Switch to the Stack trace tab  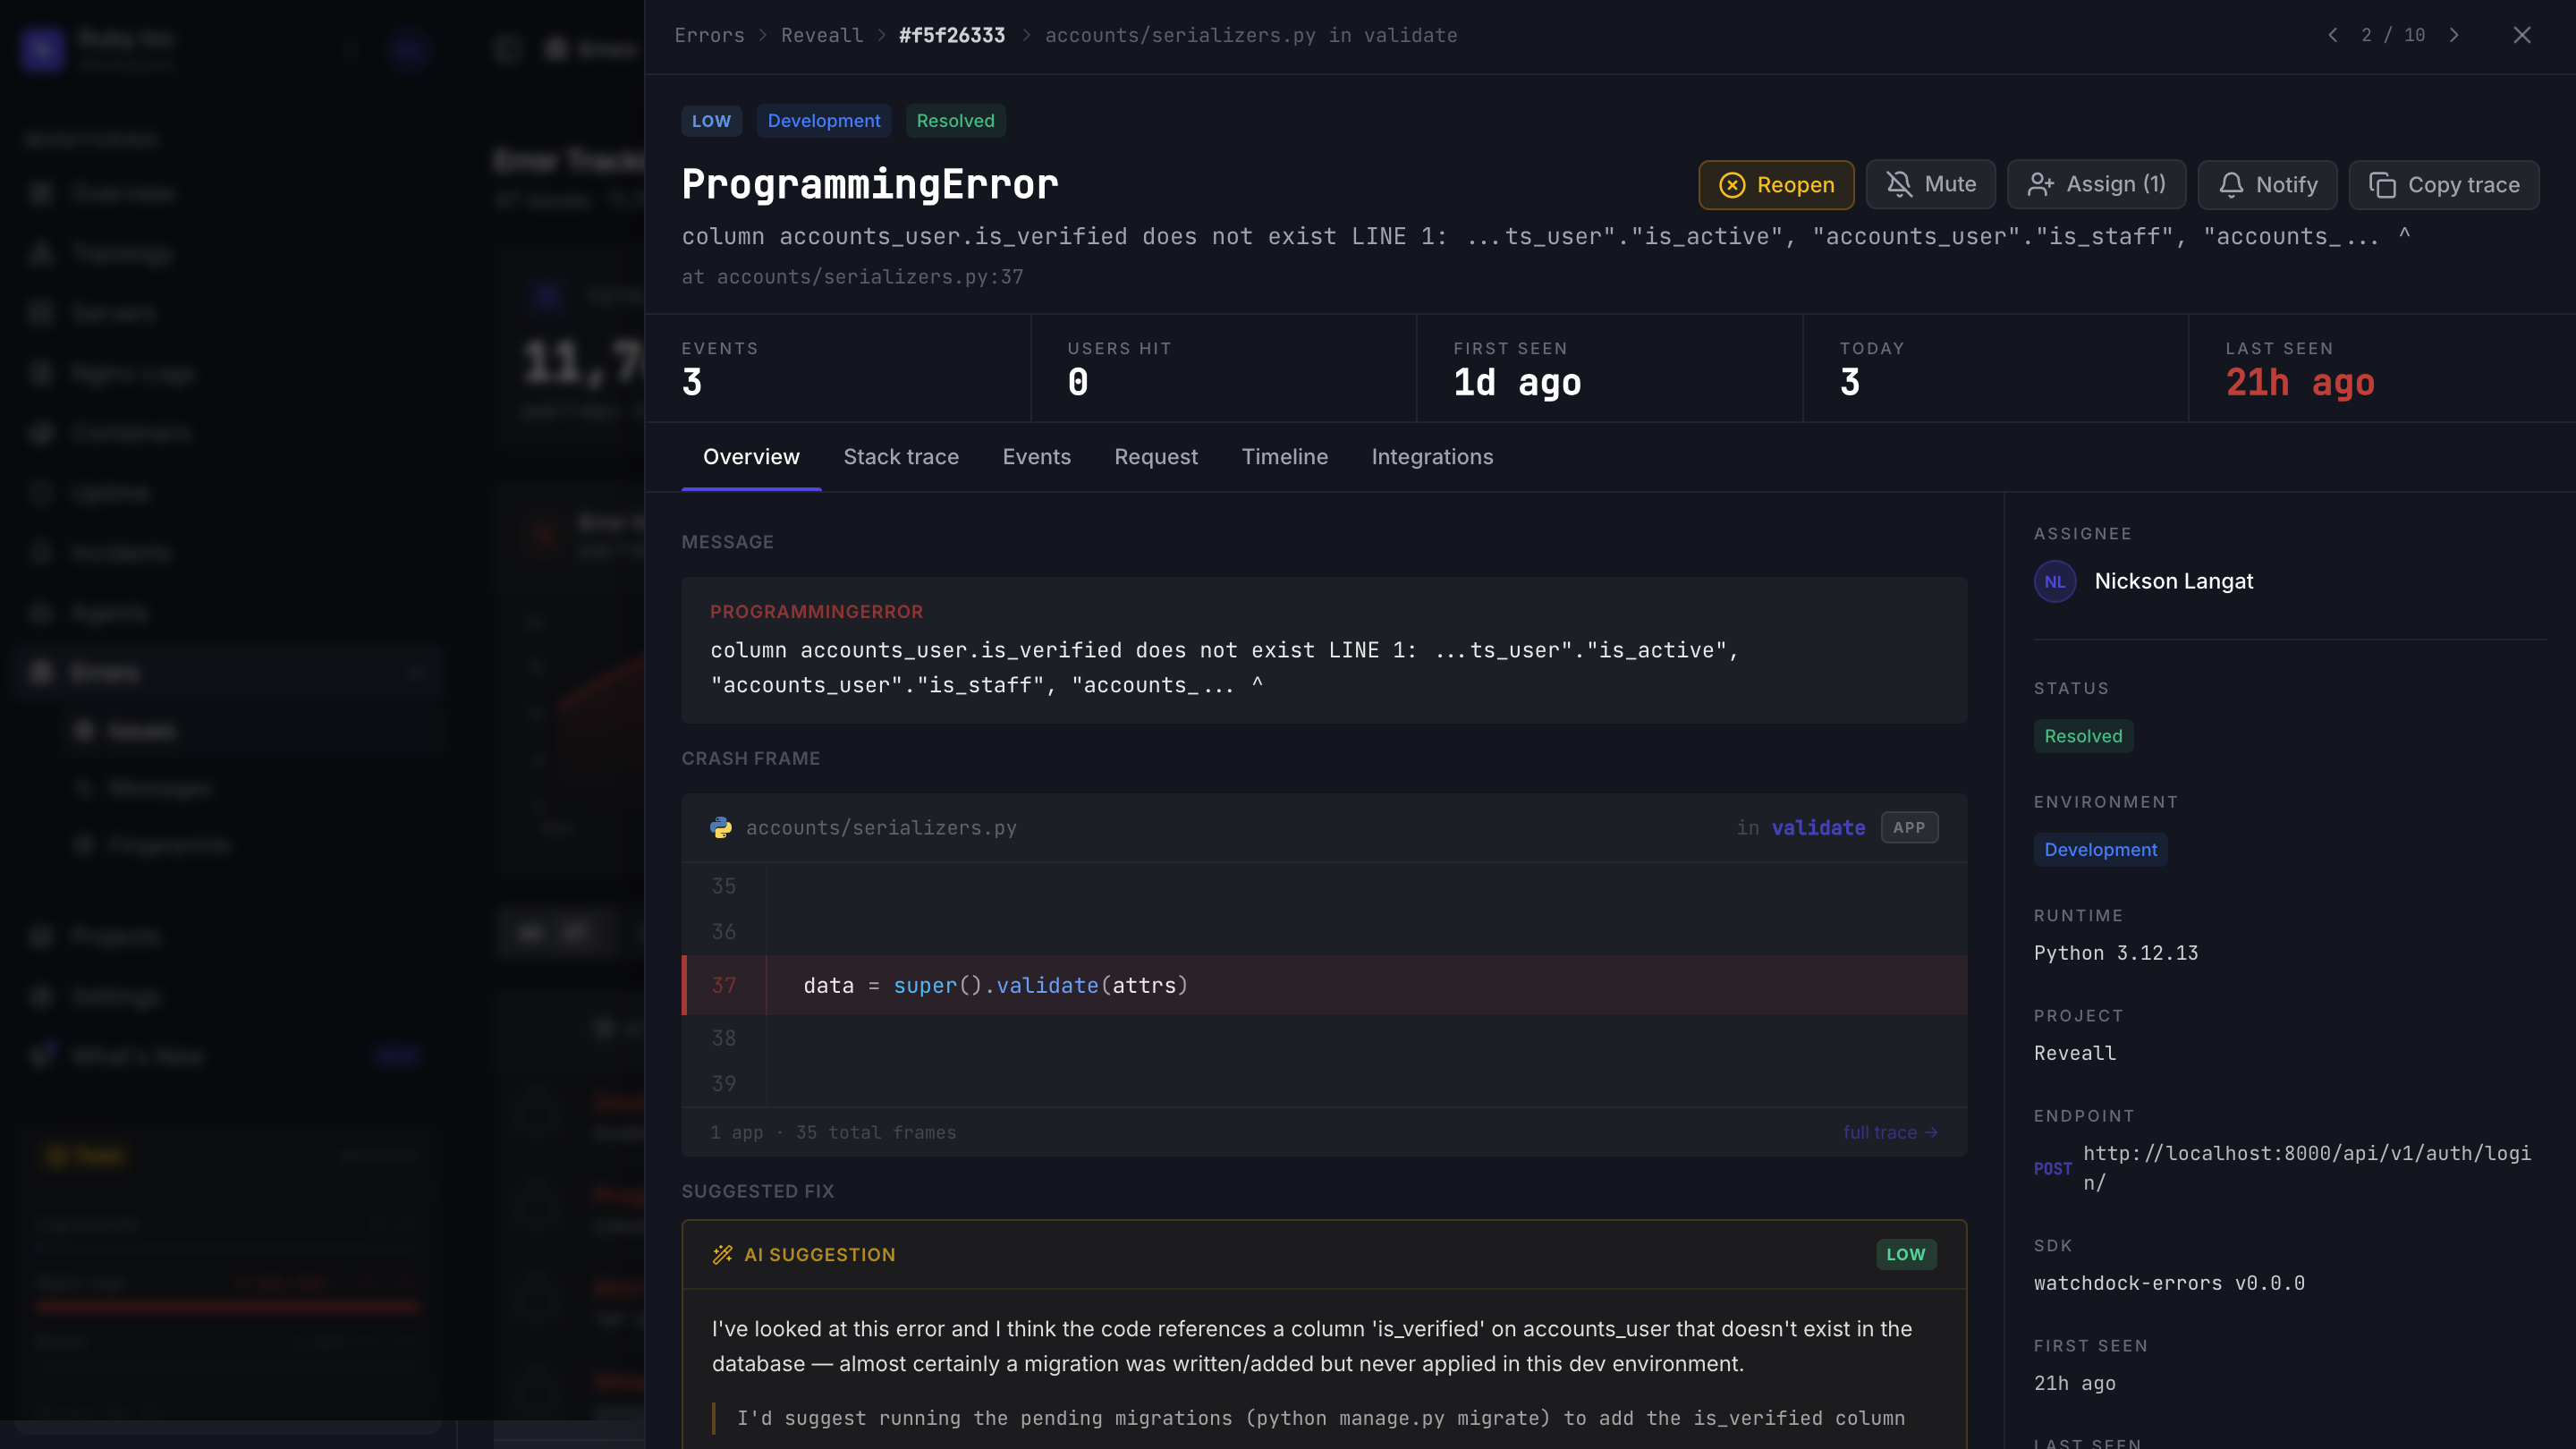point(901,457)
